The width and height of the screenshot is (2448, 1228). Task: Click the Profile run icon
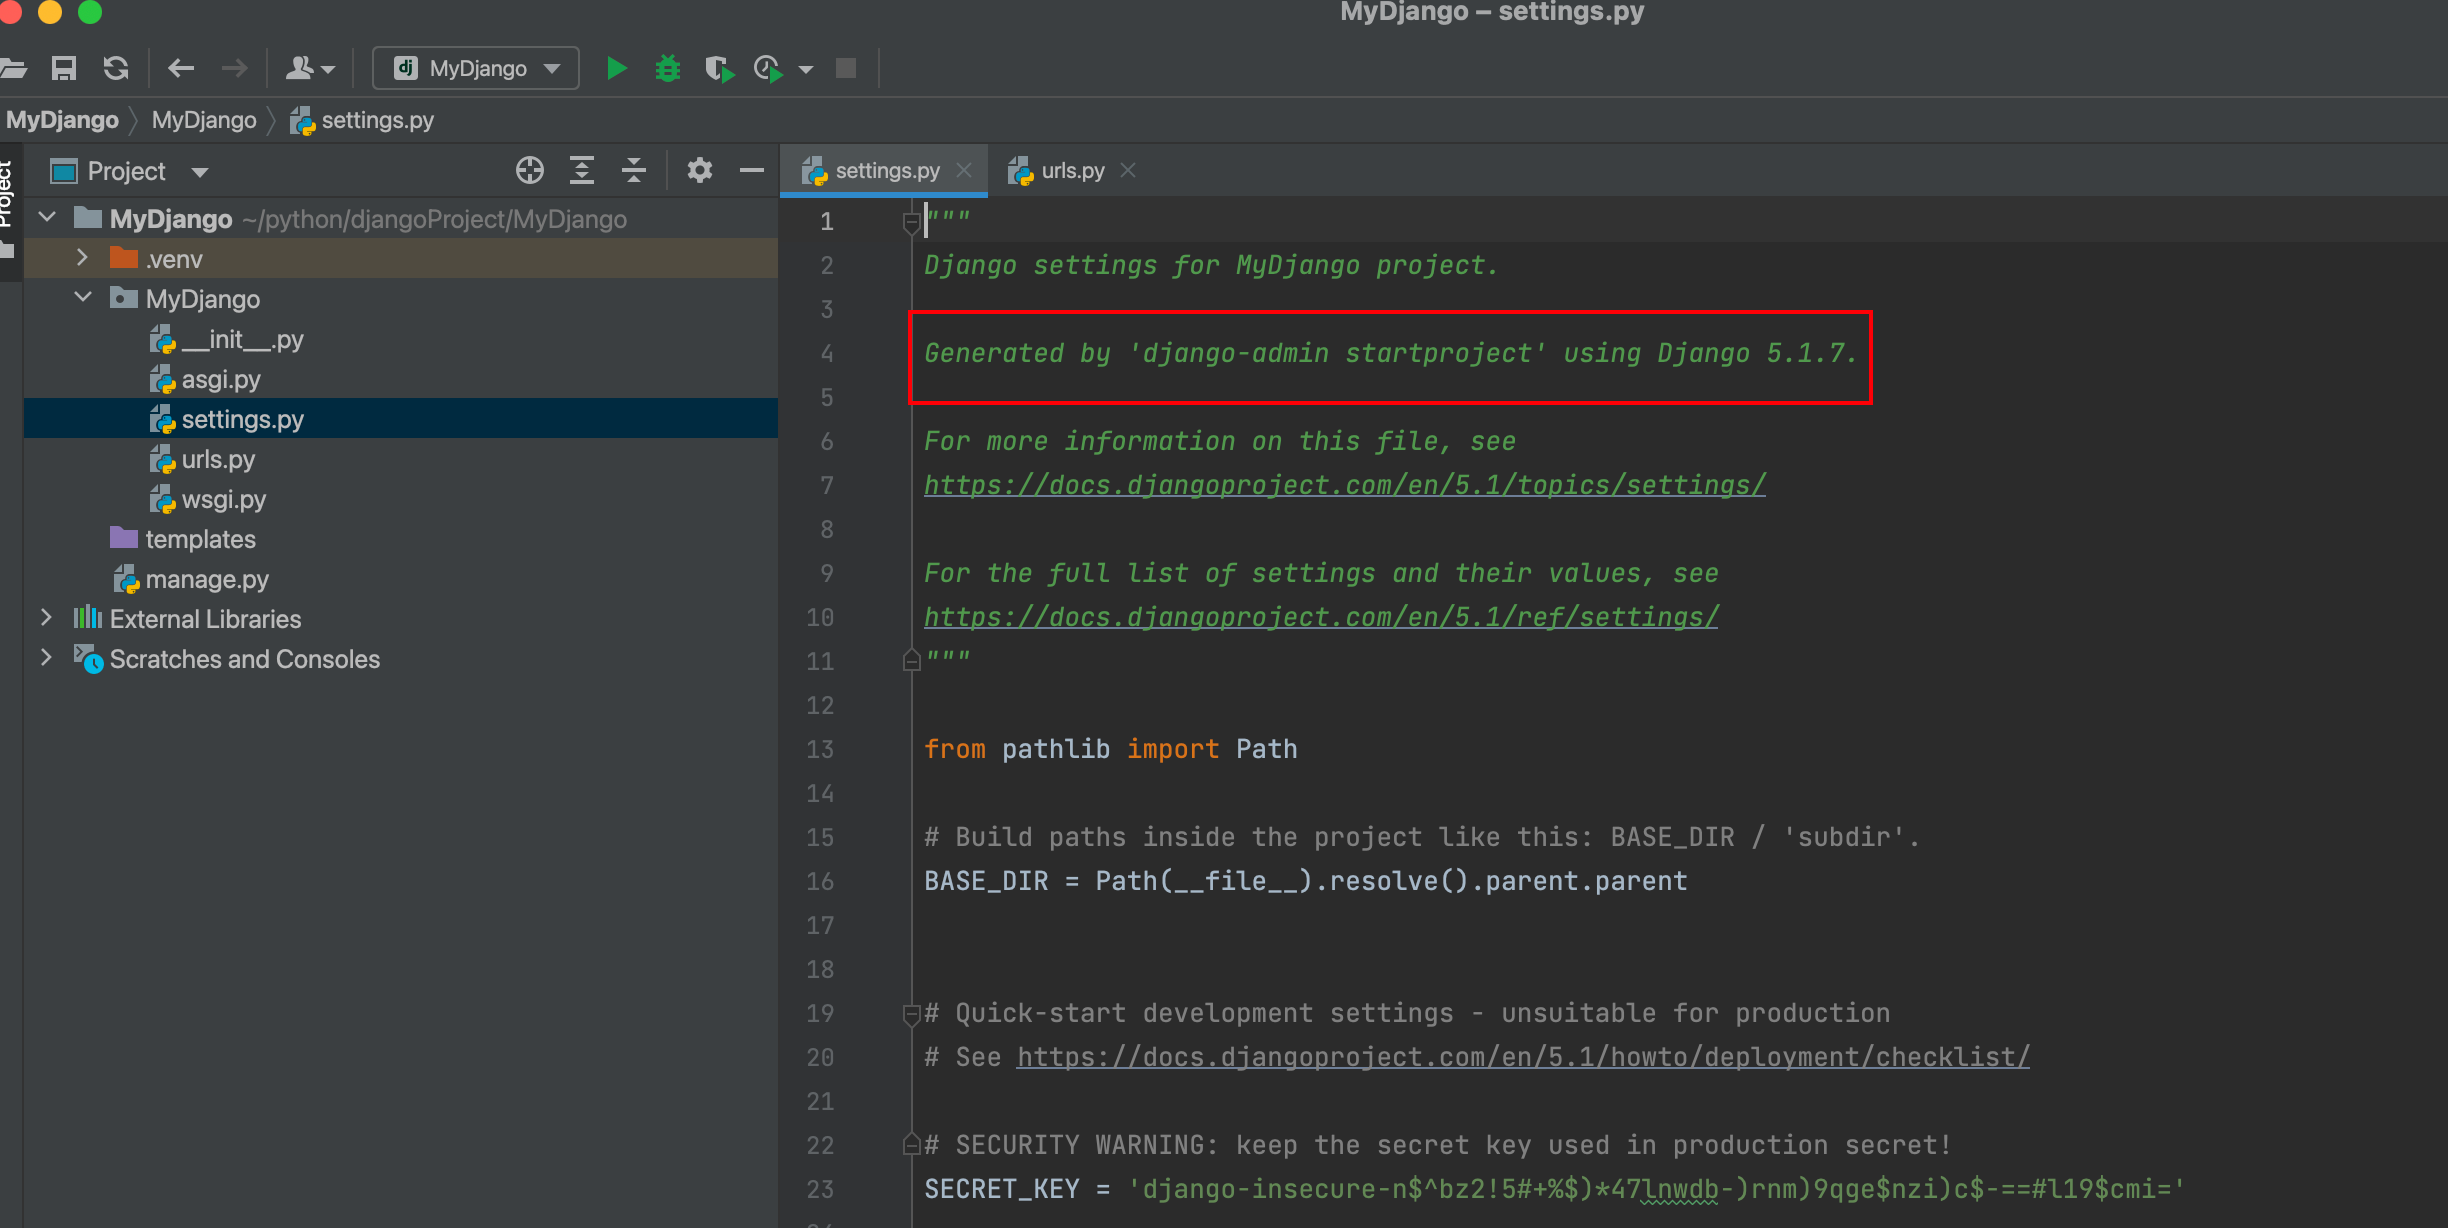768,68
